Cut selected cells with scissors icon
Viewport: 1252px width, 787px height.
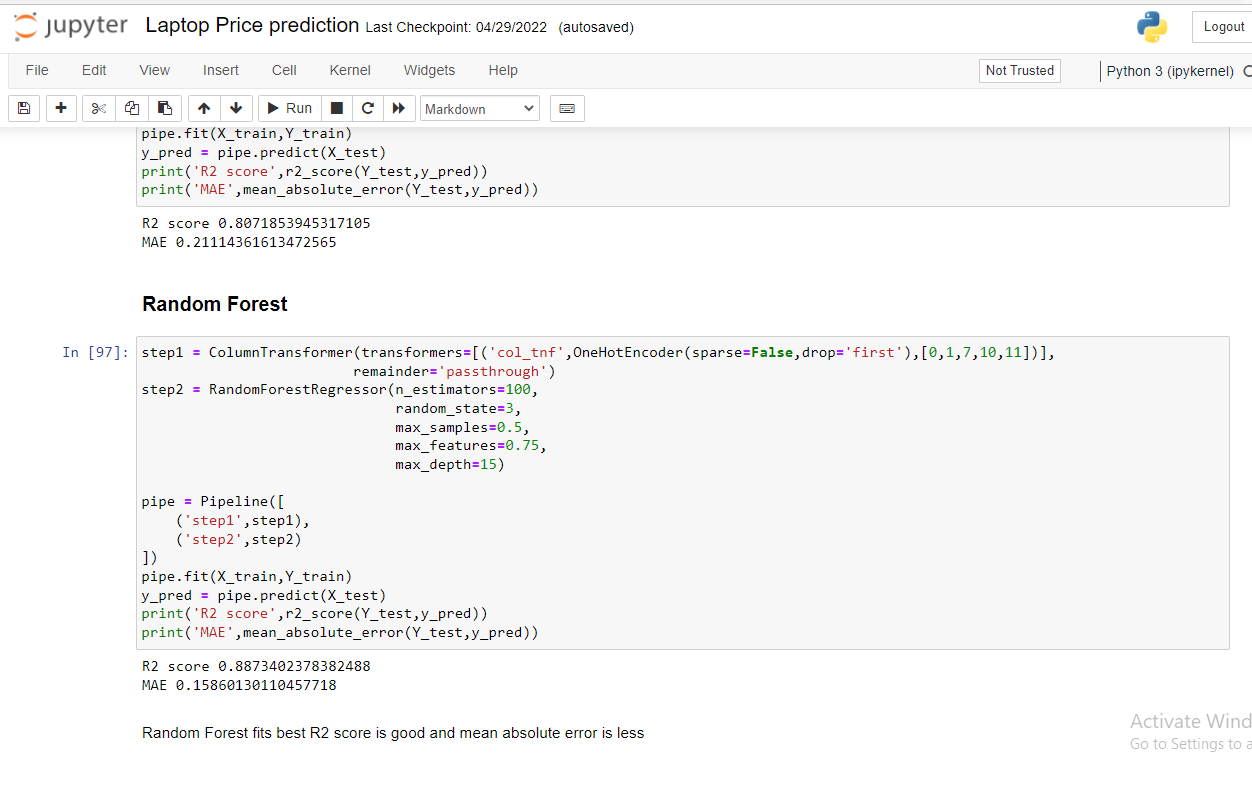[x=98, y=108]
